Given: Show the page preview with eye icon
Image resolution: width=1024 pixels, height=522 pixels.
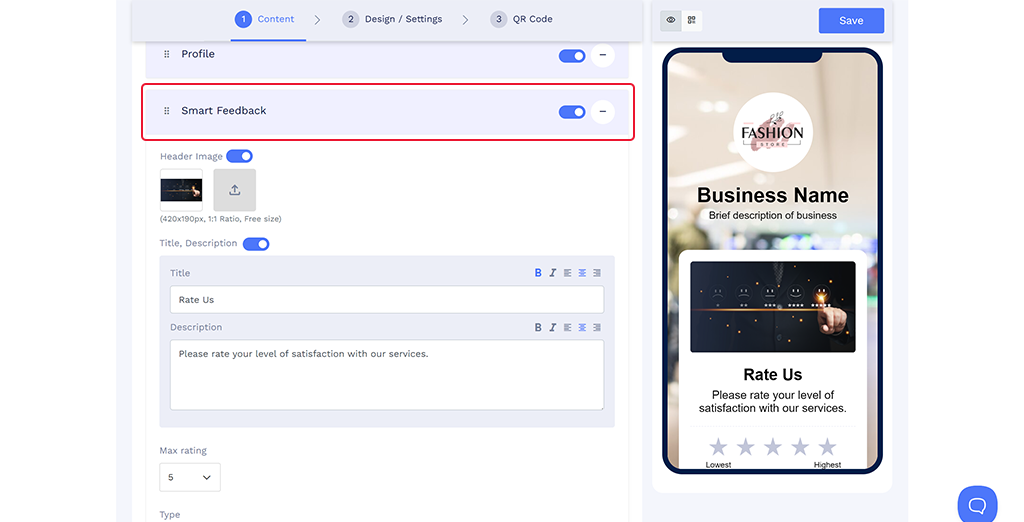Looking at the screenshot, I should (x=671, y=20).
